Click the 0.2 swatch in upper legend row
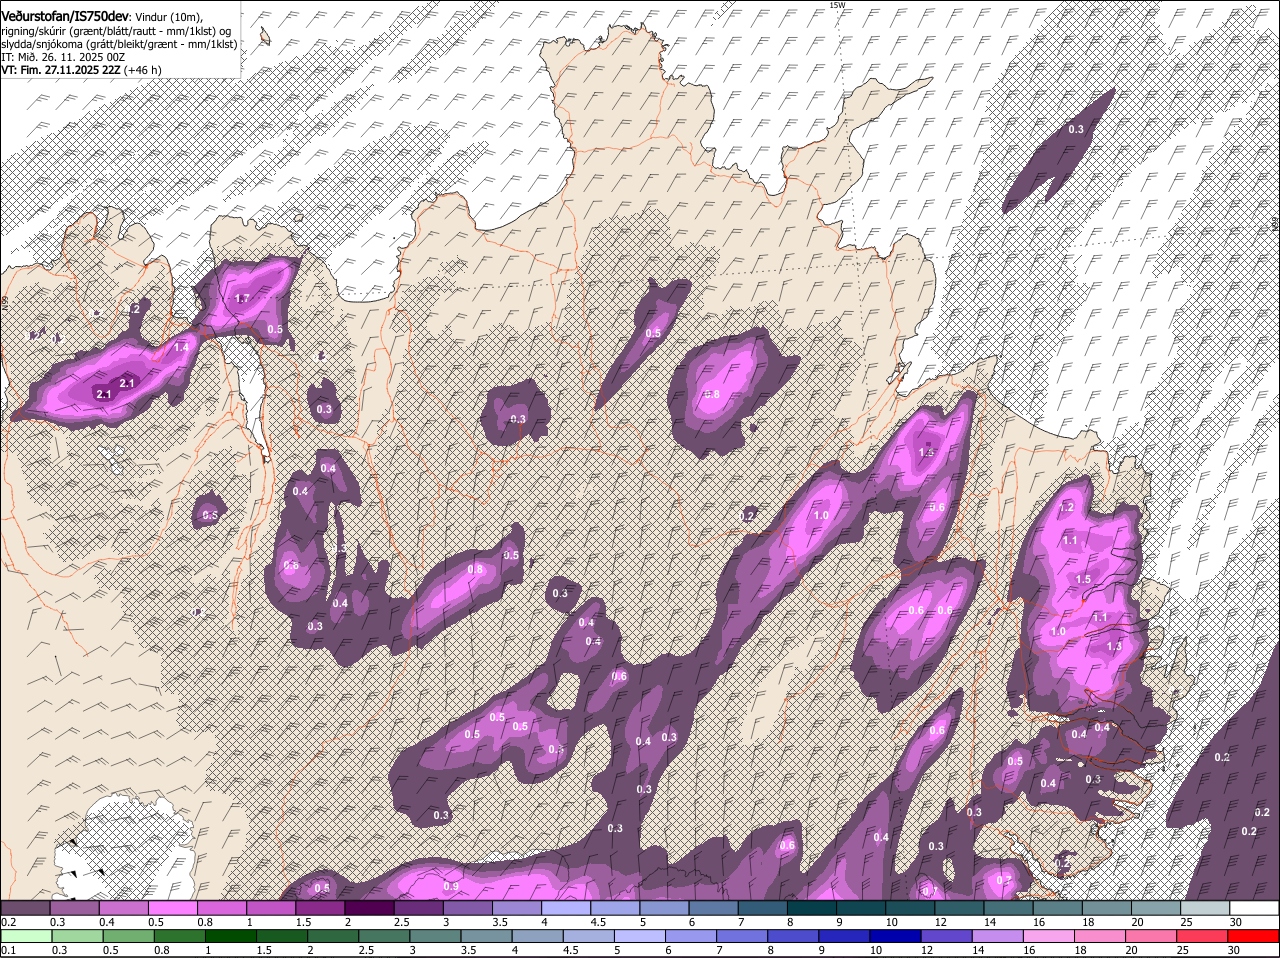This screenshot has width=1280, height=958. [x=25, y=908]
